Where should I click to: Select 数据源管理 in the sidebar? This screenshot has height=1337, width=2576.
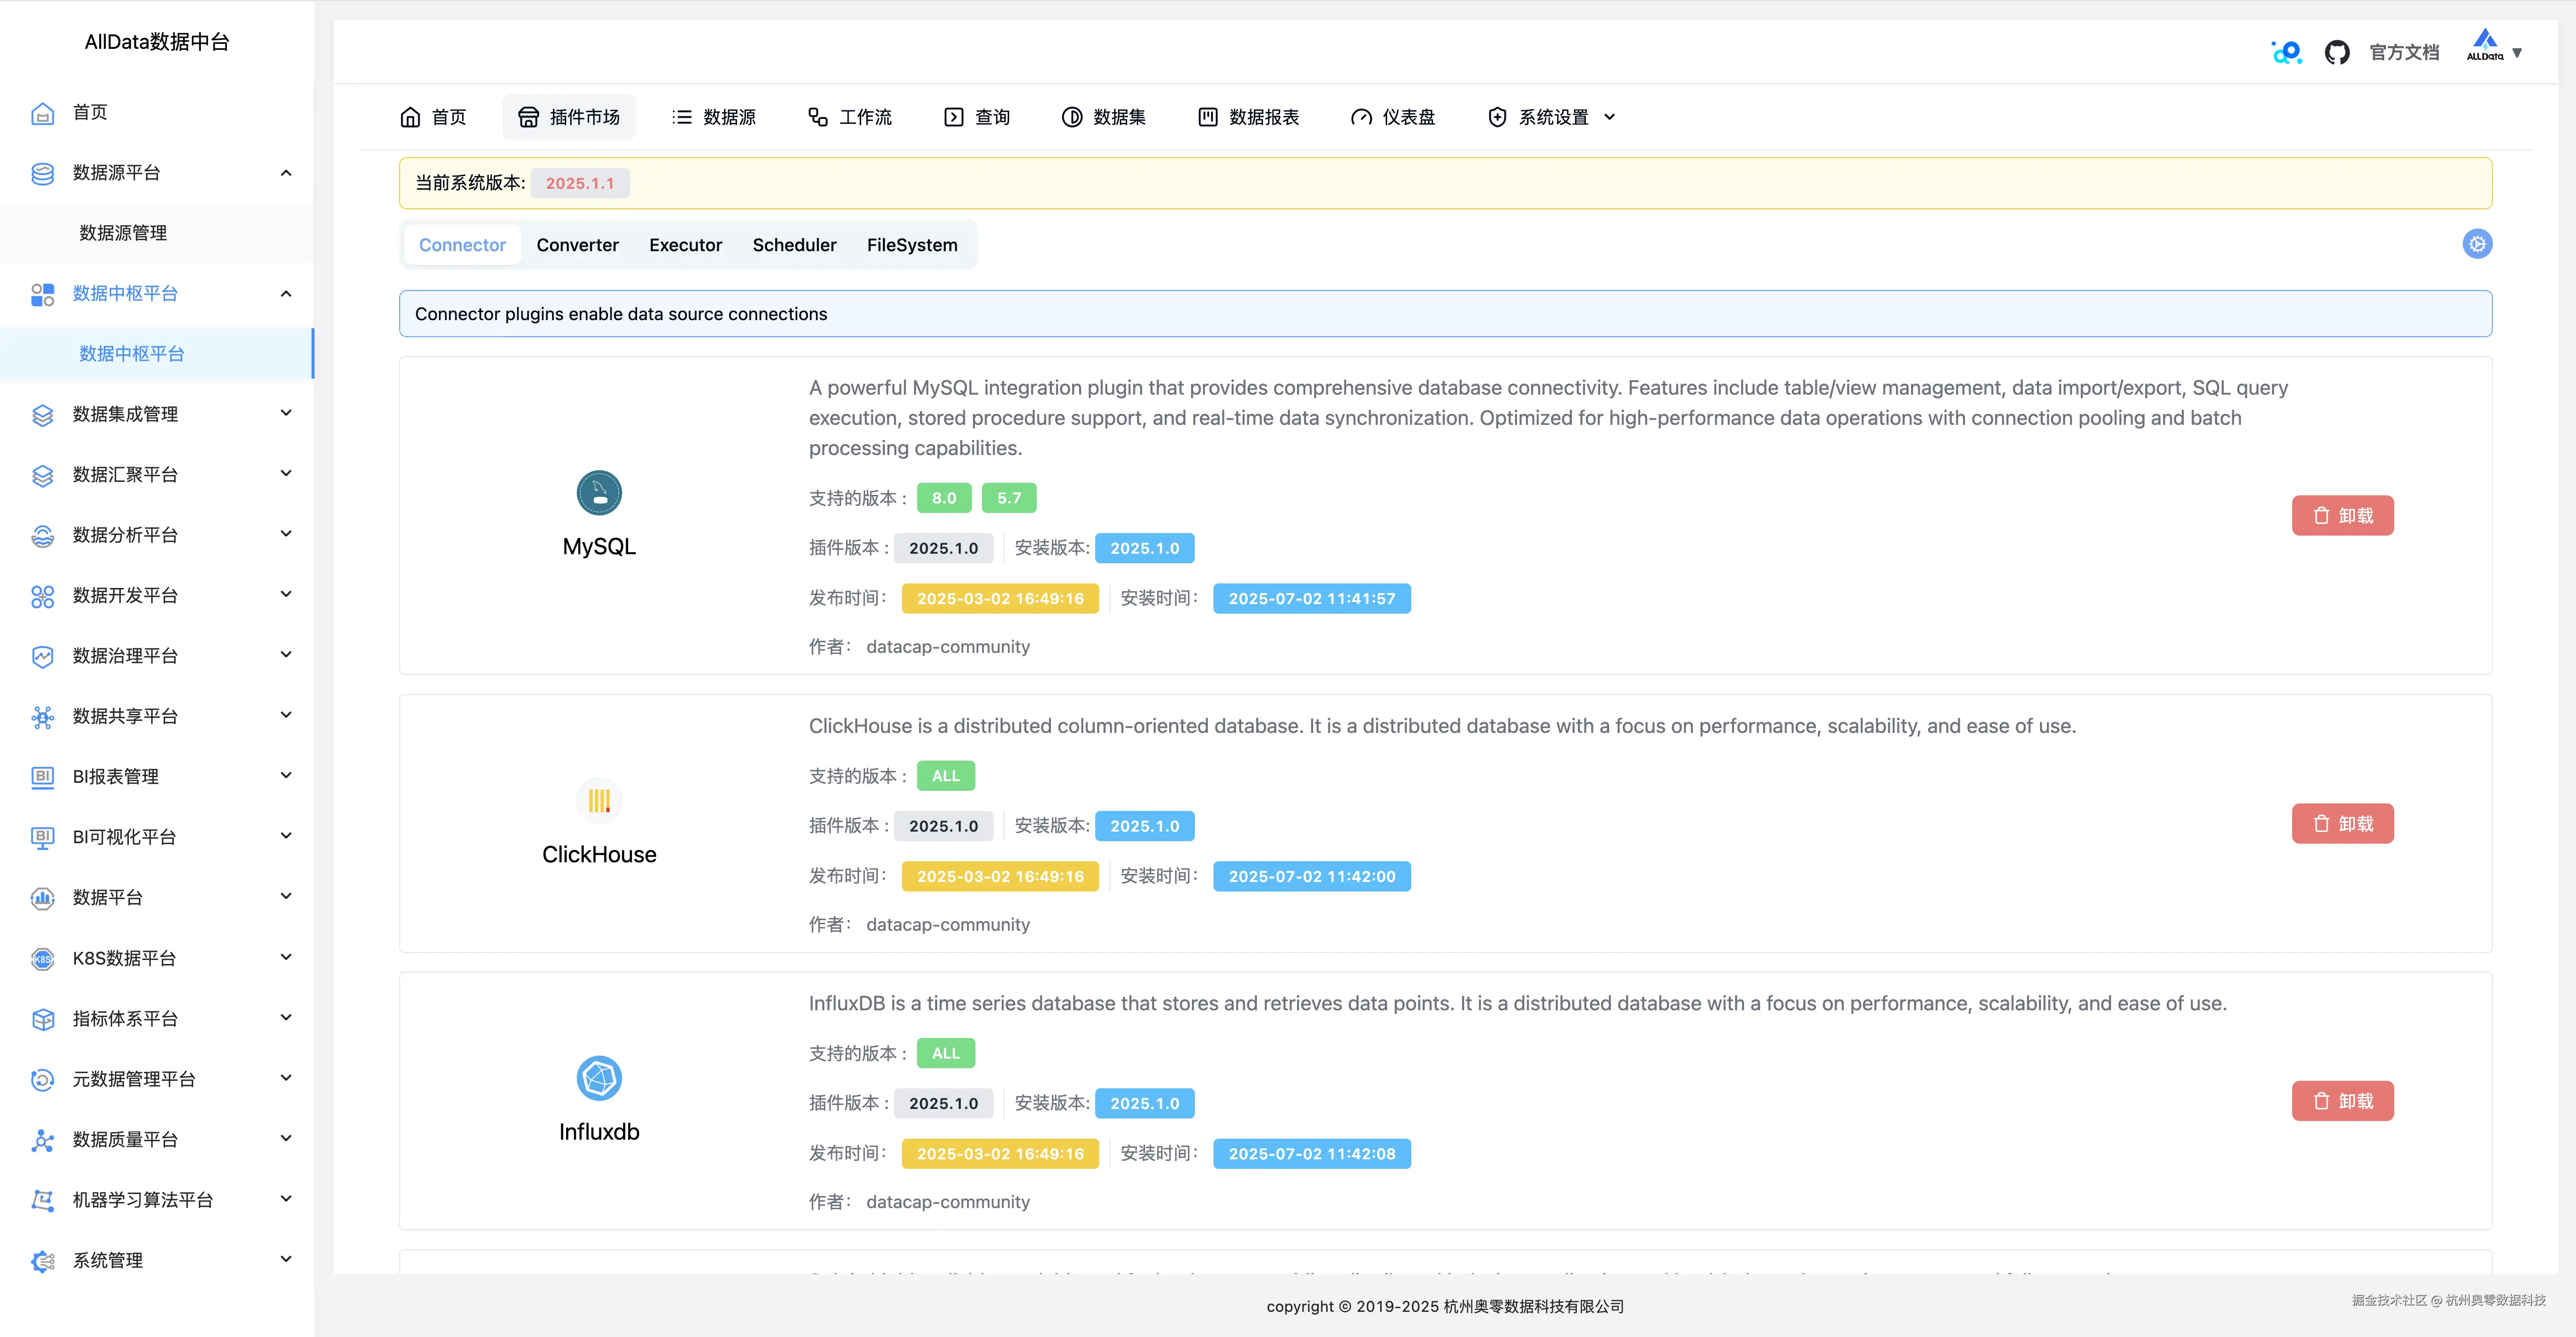coord(123,233)
